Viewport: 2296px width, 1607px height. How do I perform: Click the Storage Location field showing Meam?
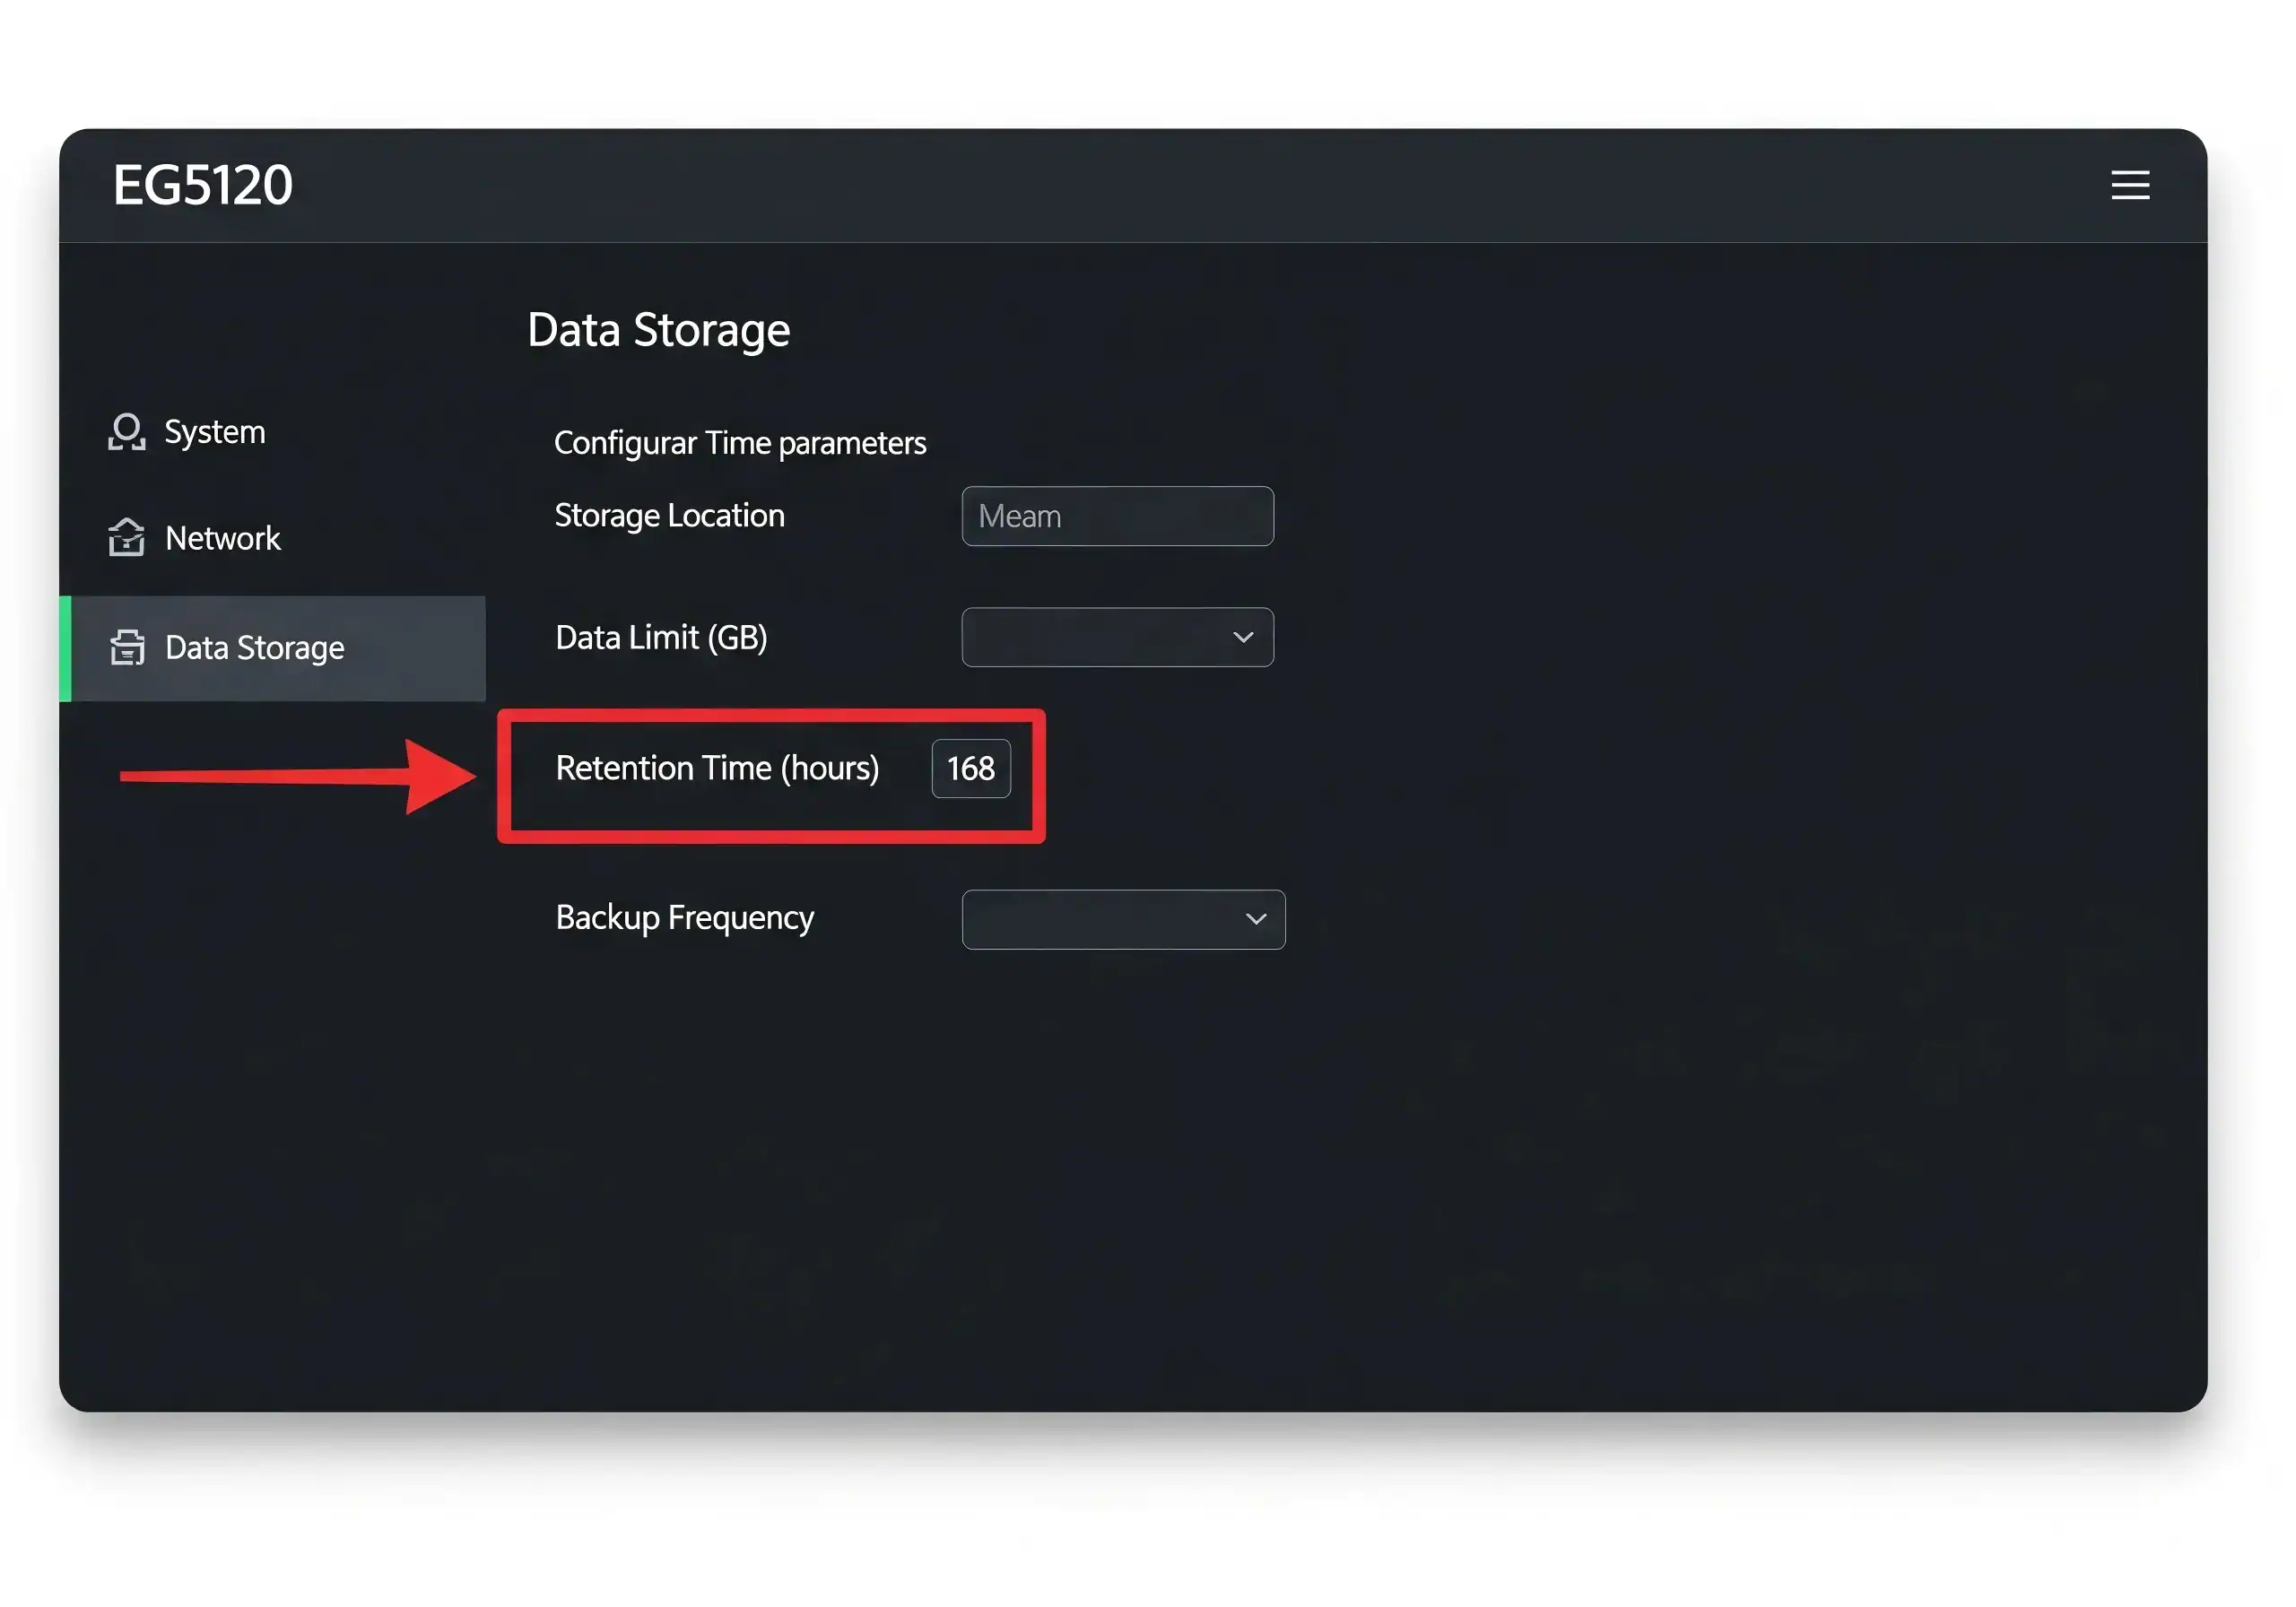click(x=1117, y=516)
